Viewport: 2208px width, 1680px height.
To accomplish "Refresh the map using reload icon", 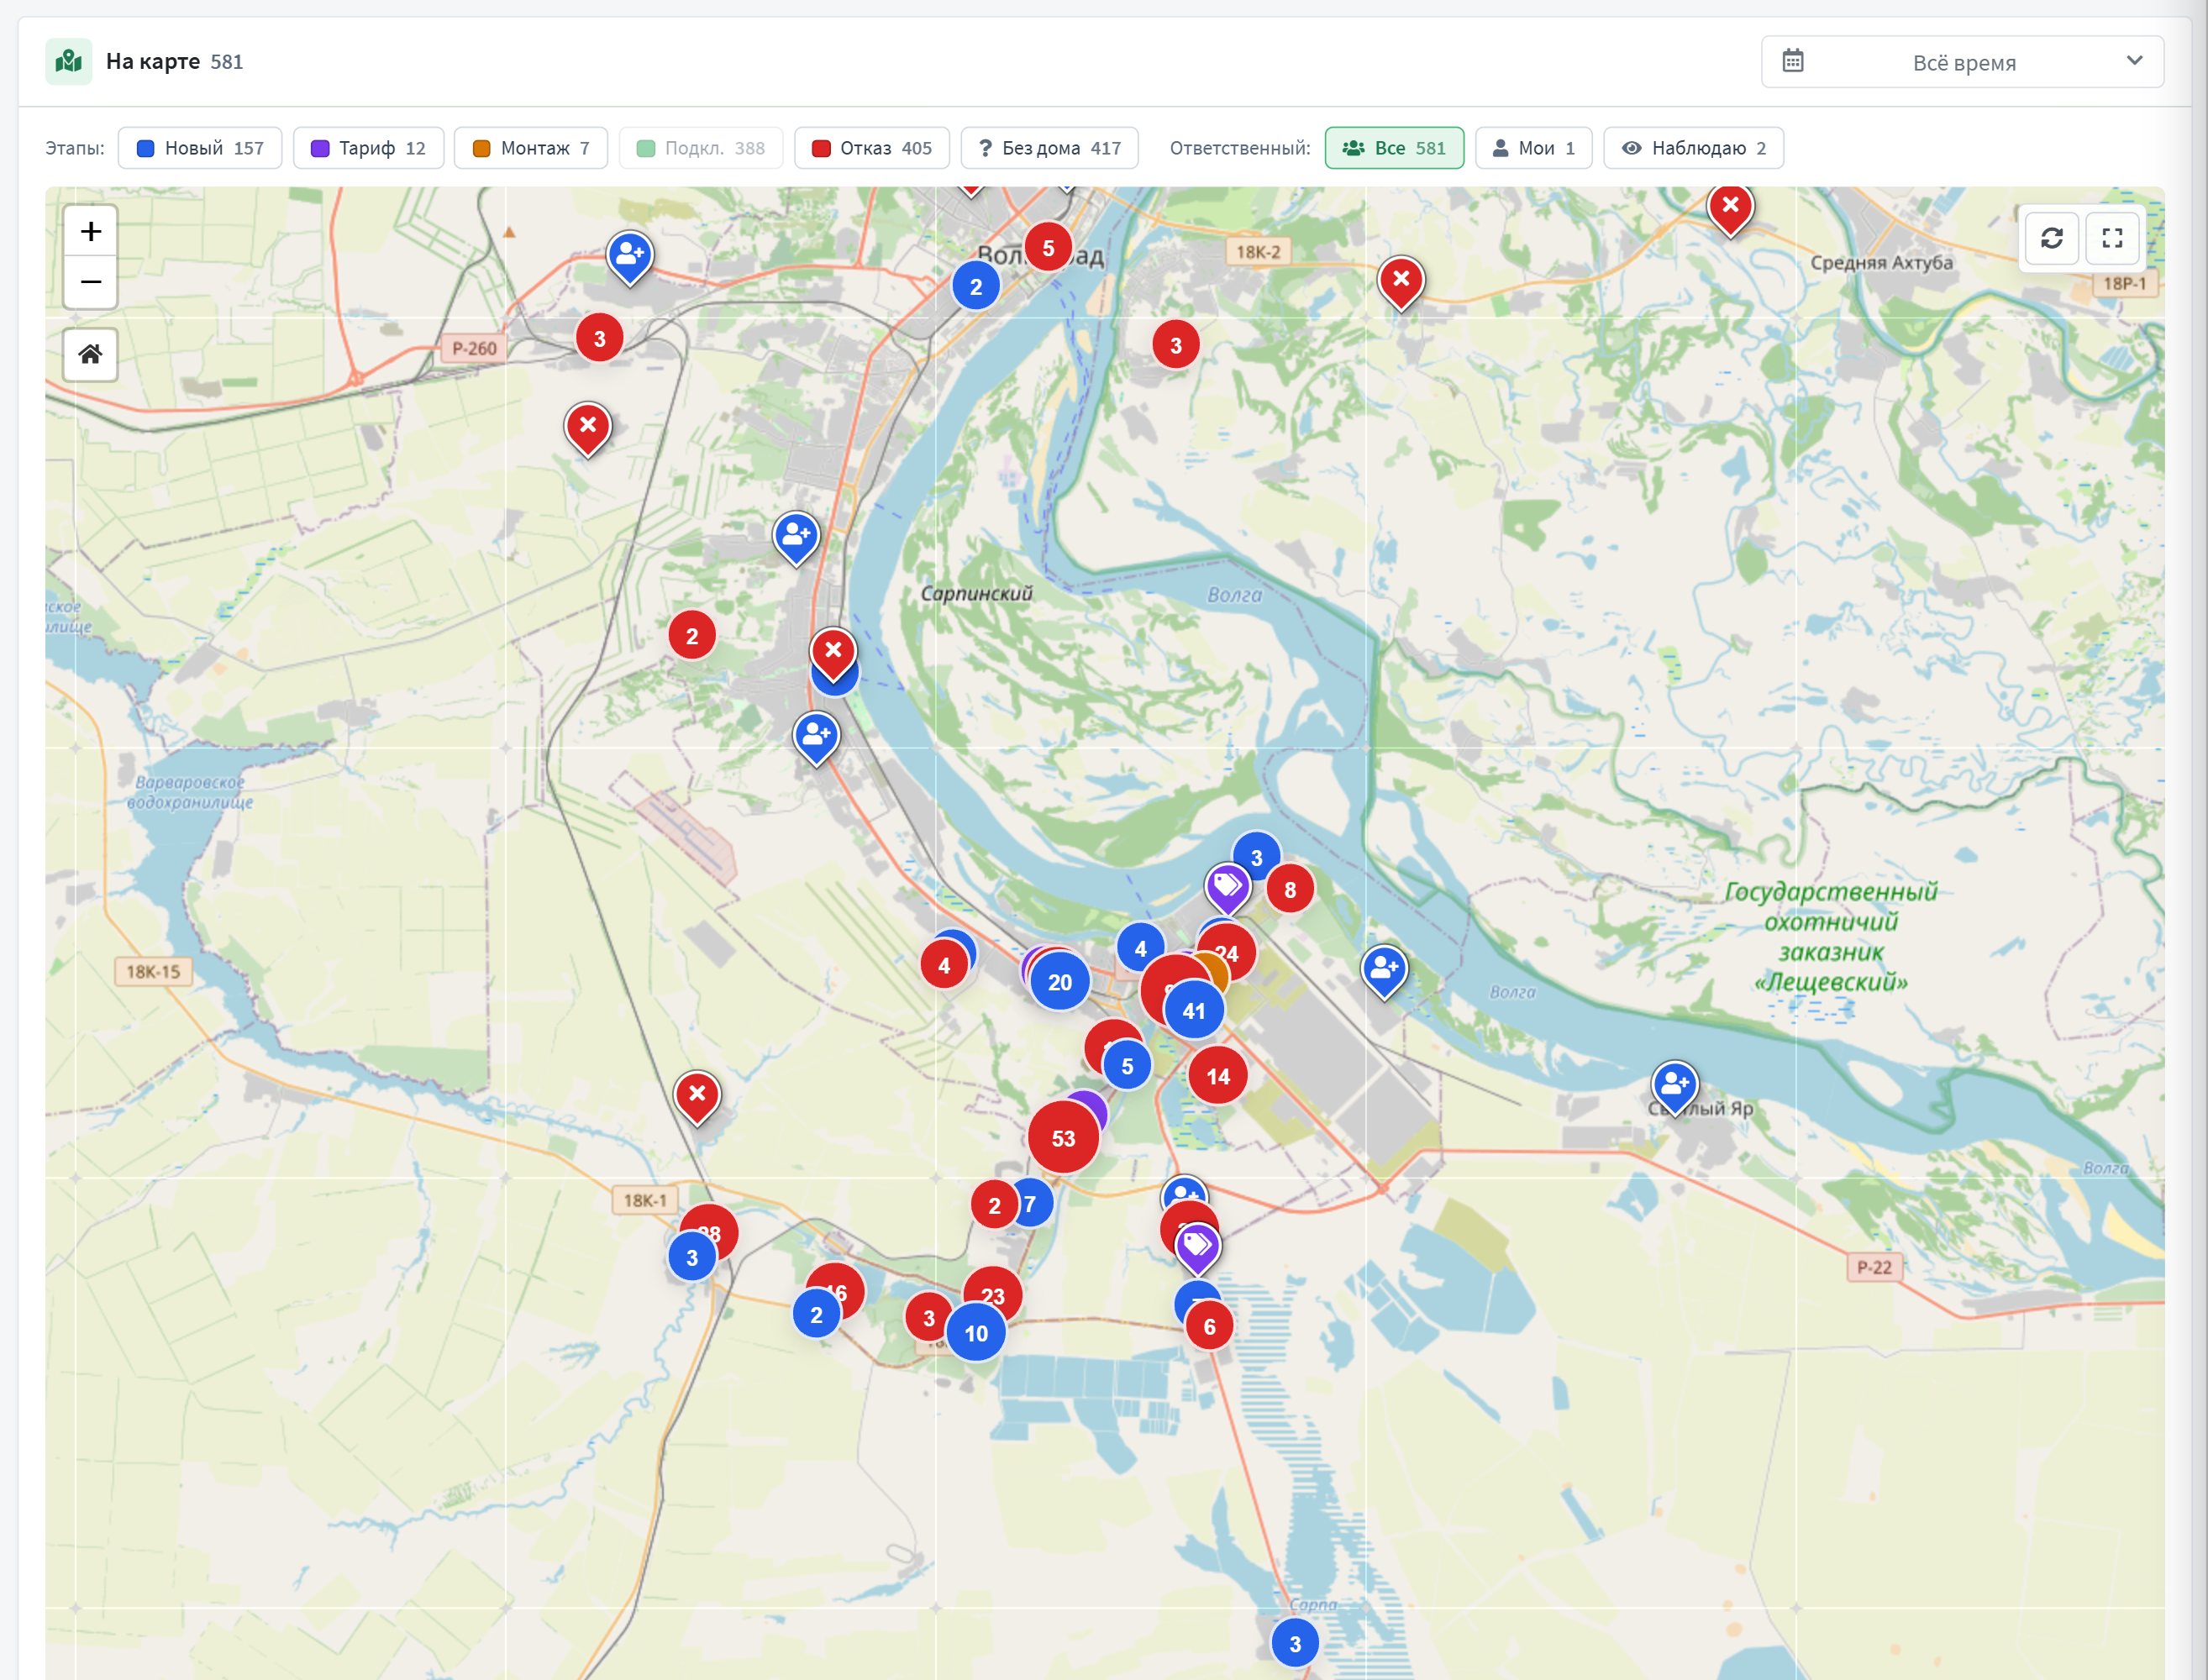I will pos(2052,238).
